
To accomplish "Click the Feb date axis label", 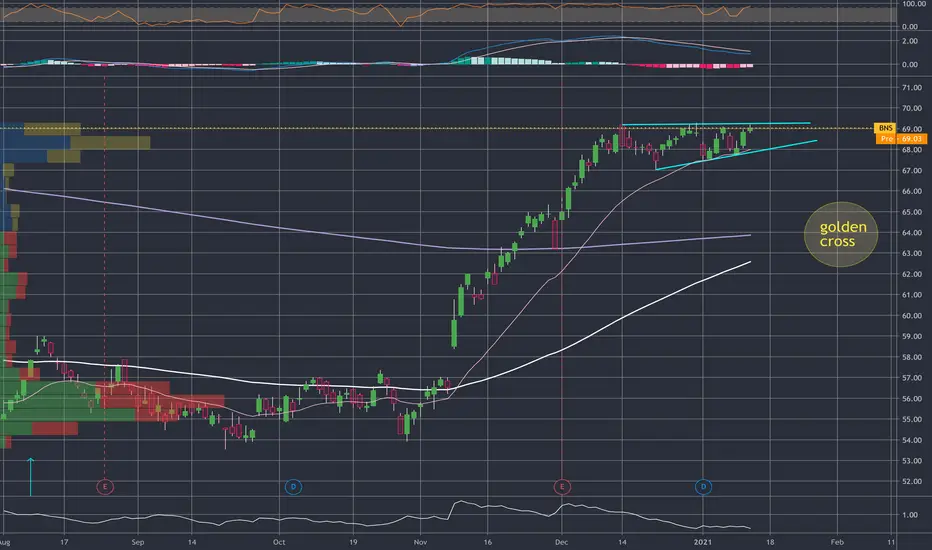I will 837,542.
